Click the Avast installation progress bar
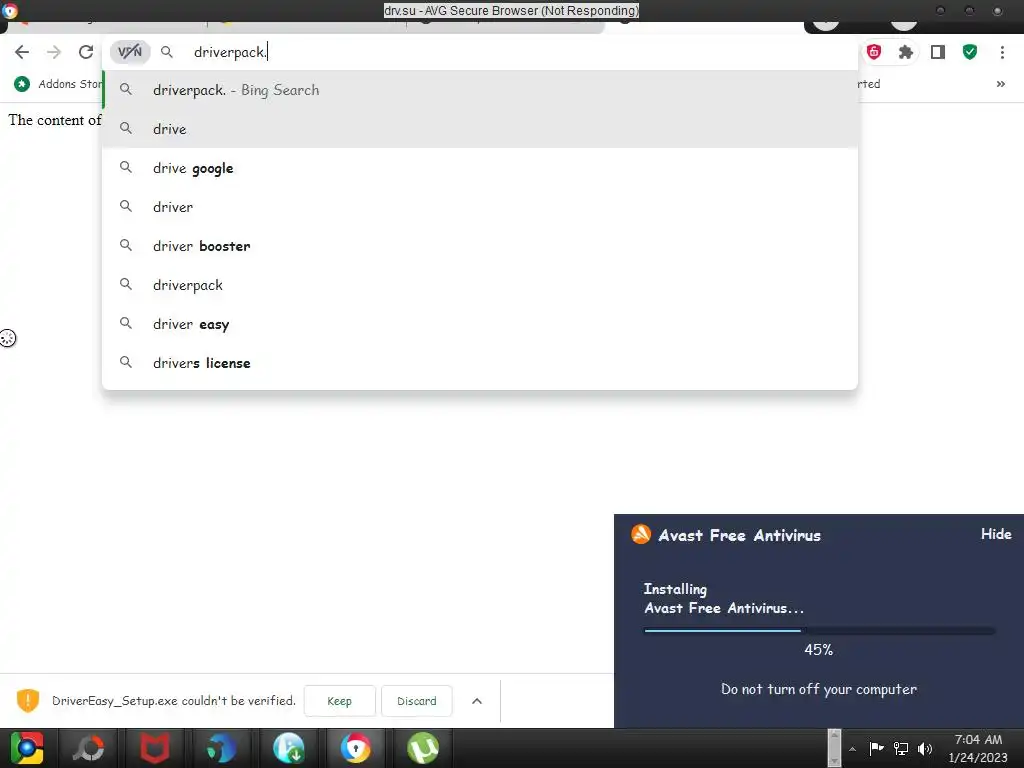The image size is (1024, 768). click(x=820, y=630)
